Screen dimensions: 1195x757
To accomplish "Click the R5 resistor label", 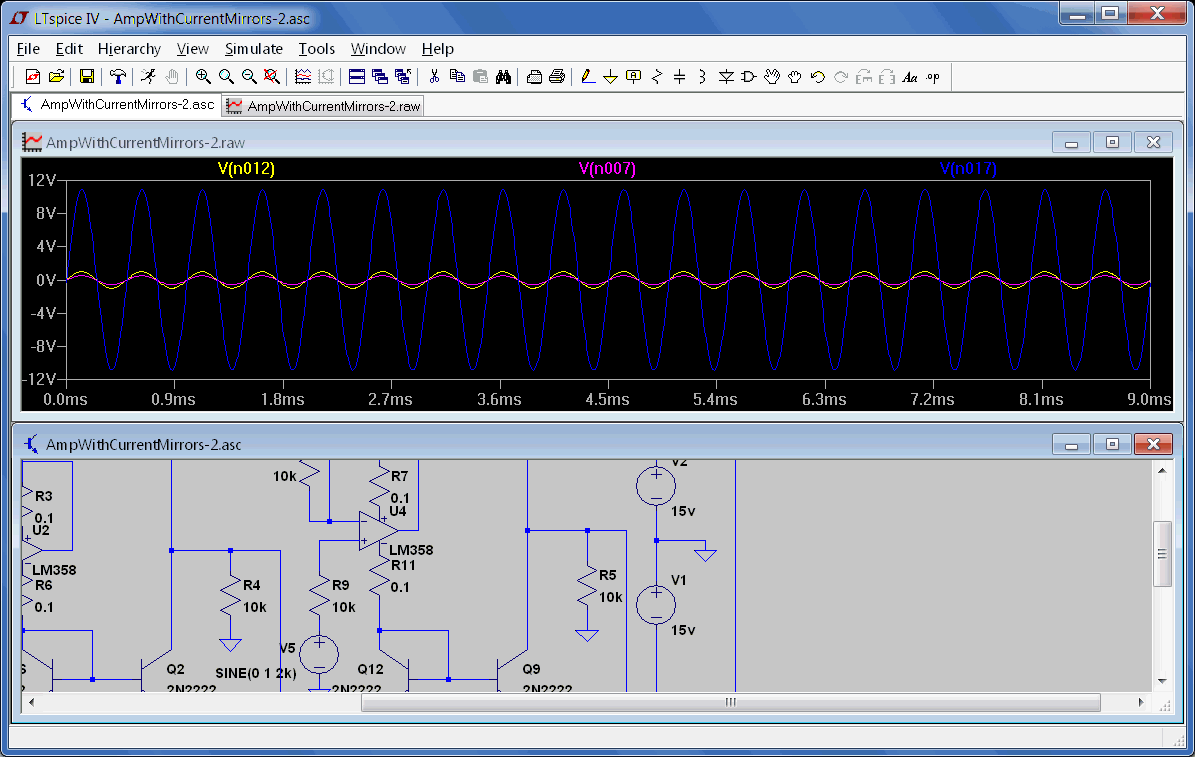I will point(607,576).
